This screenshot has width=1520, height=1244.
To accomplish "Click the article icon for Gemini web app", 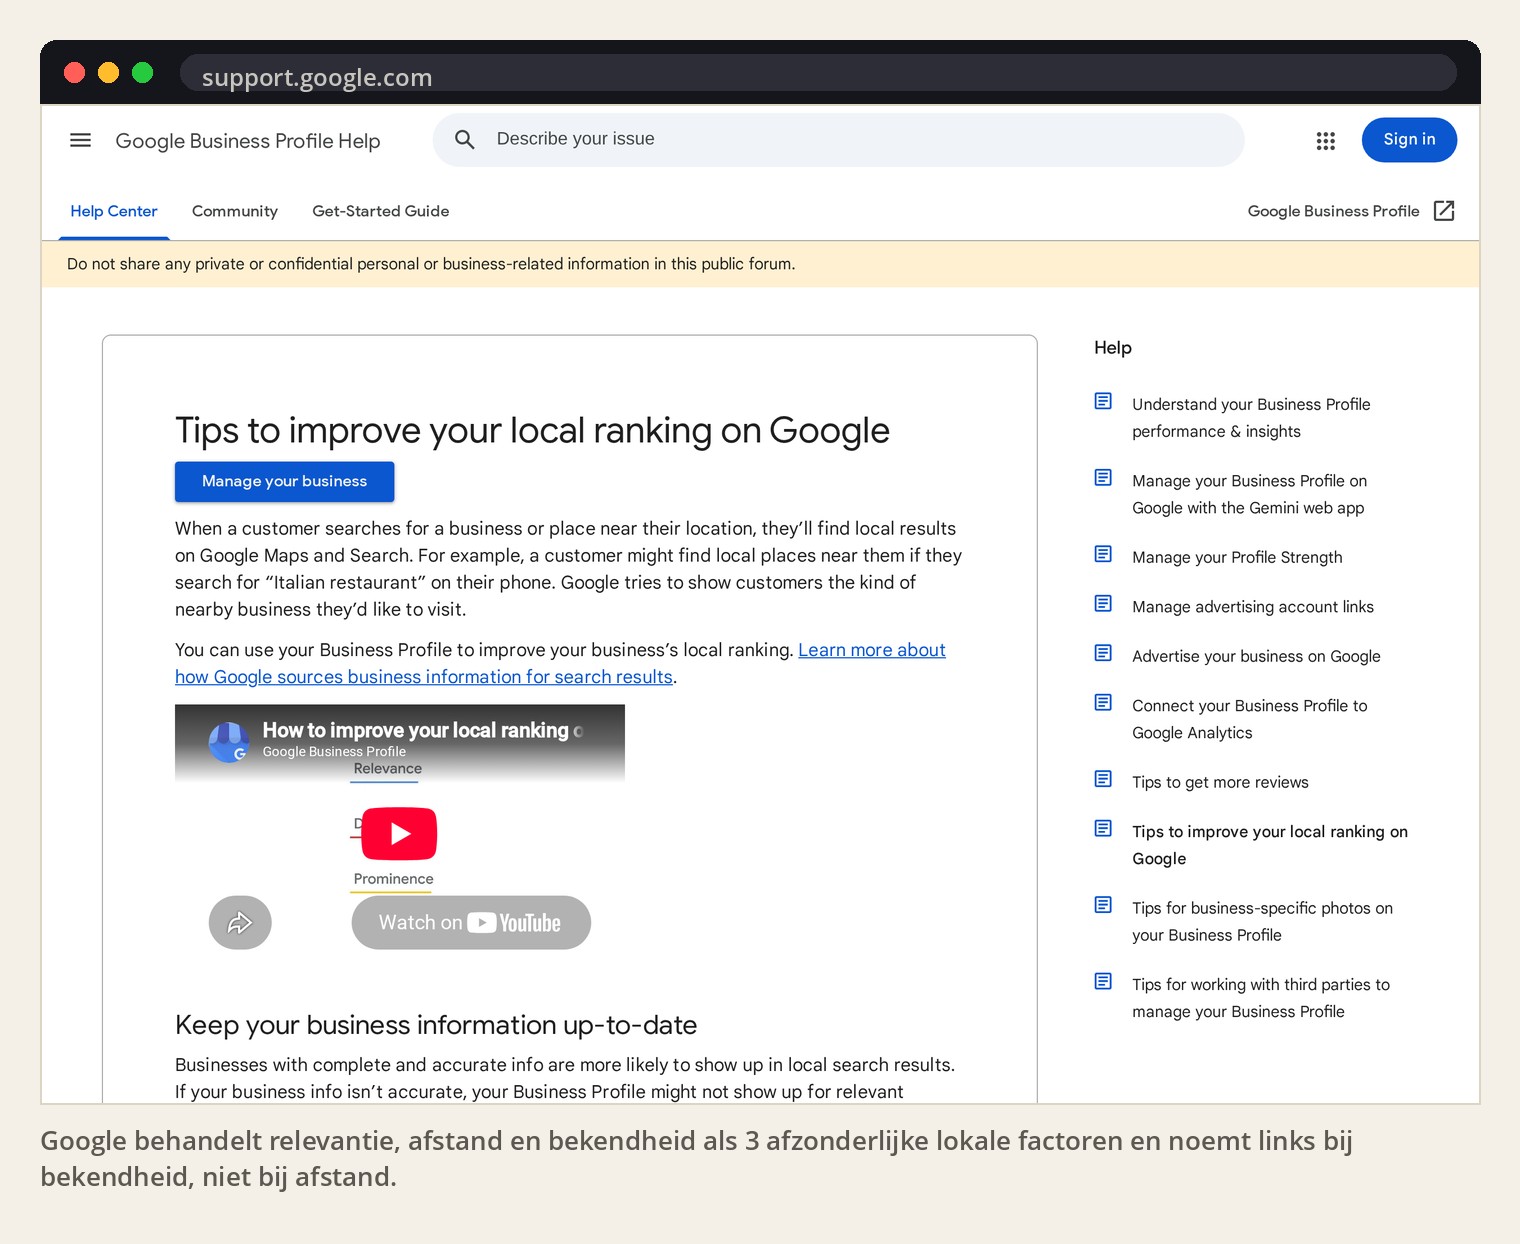I will (x=1103, y=478).
